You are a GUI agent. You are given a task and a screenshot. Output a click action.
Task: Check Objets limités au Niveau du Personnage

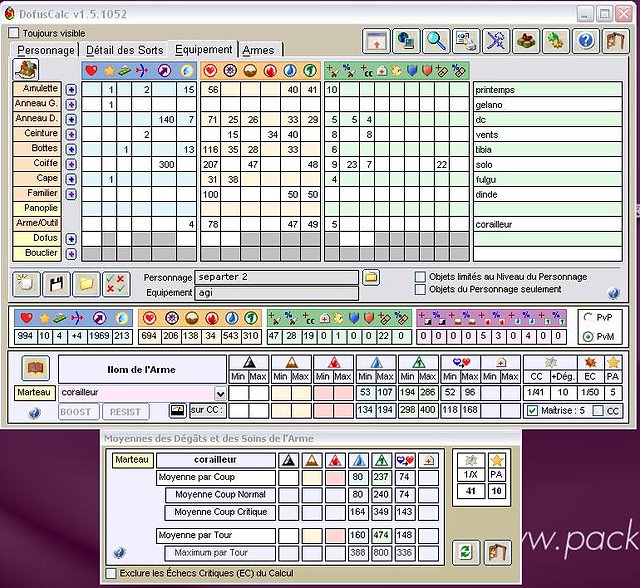click(421, 277)
